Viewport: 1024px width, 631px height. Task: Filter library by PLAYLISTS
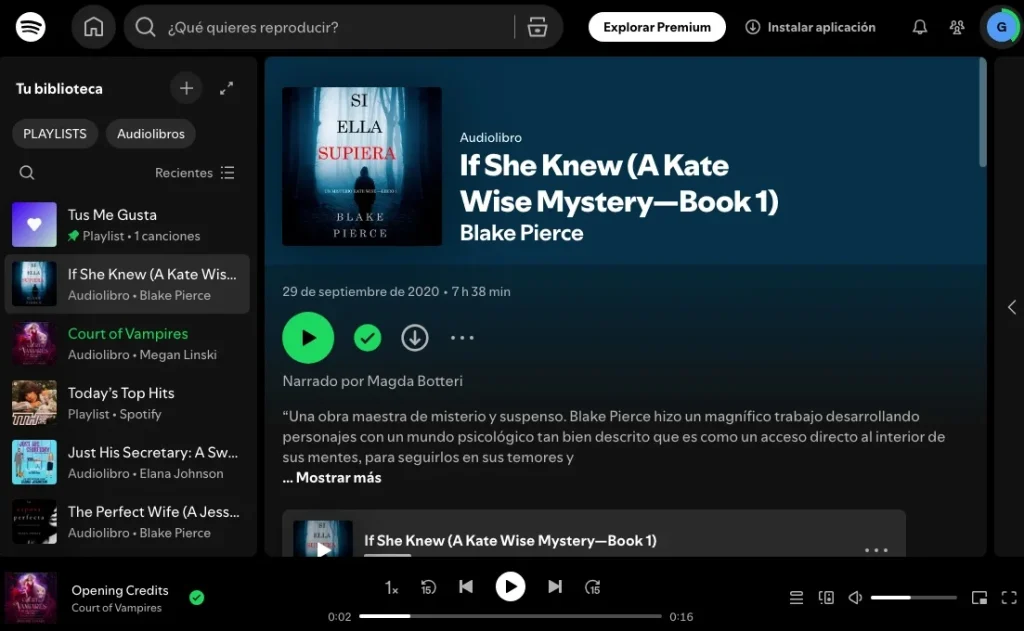click(55, 134)
